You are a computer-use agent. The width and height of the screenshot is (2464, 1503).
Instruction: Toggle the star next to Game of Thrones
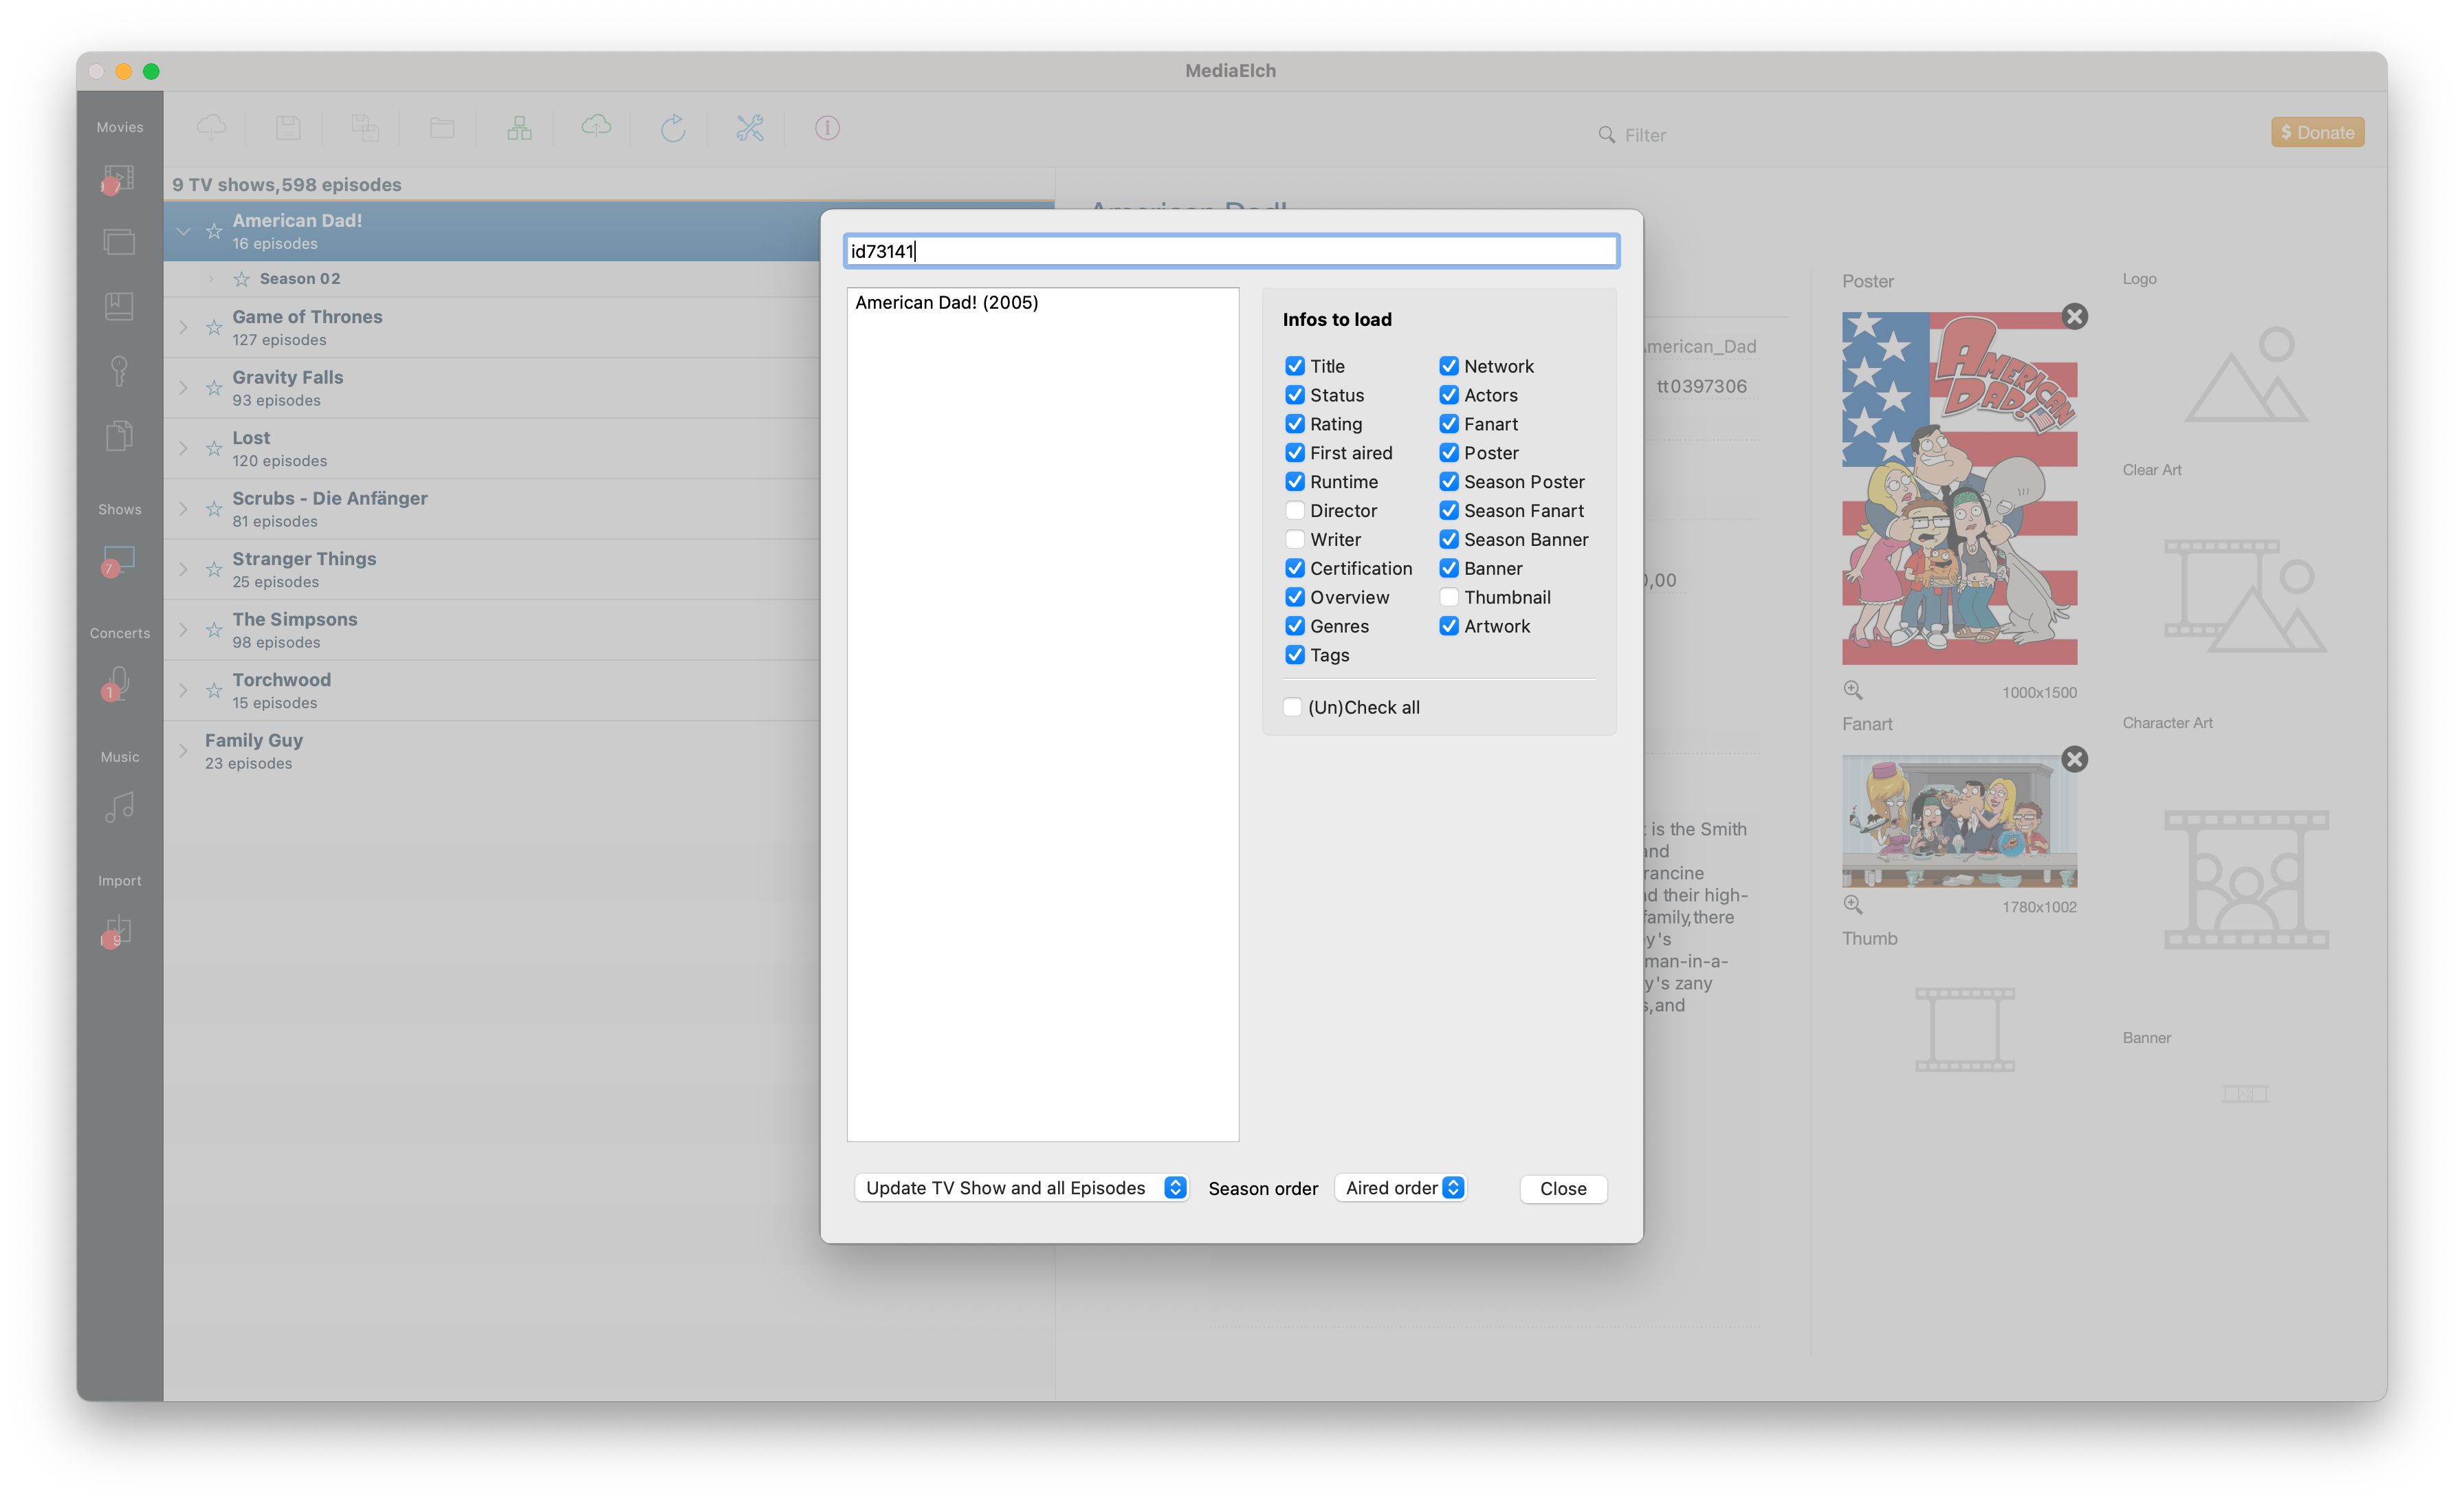click(x=213, y=327)
